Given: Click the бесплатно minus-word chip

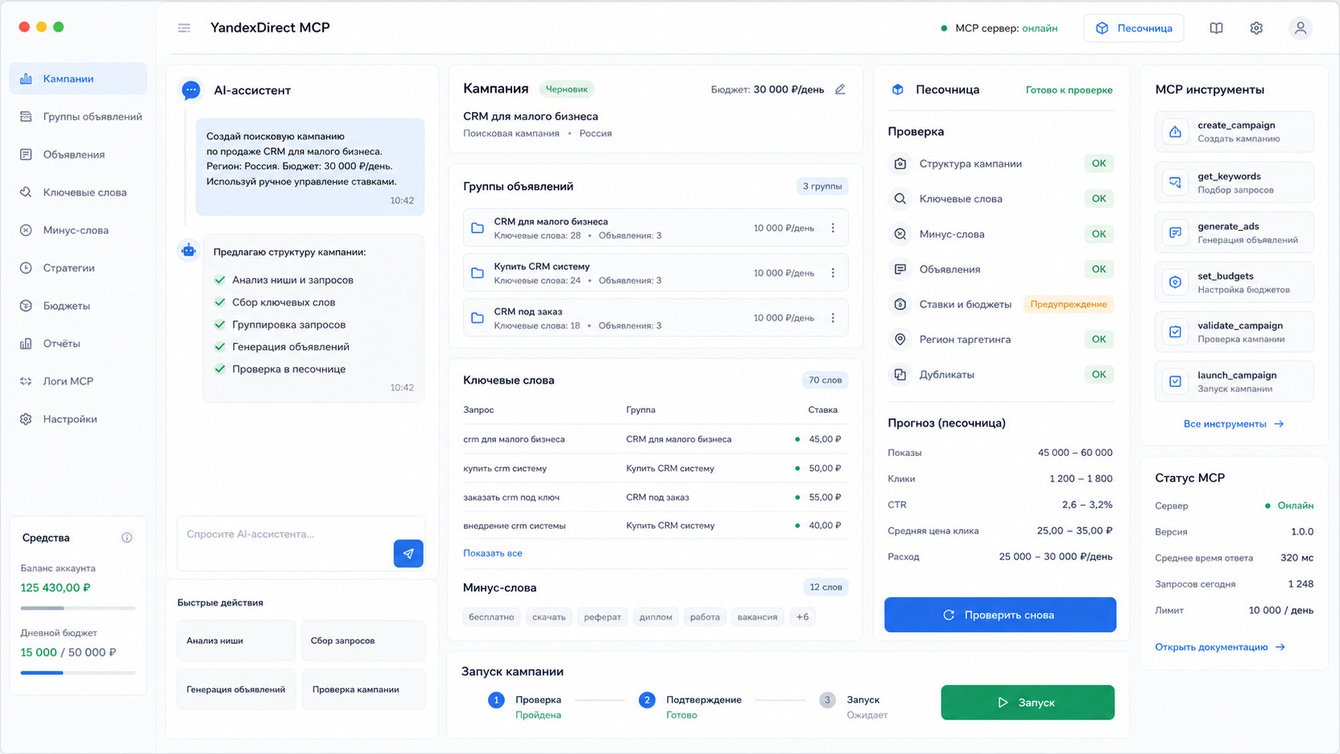Looking at the screenshot, I should (x=492, y=617).
